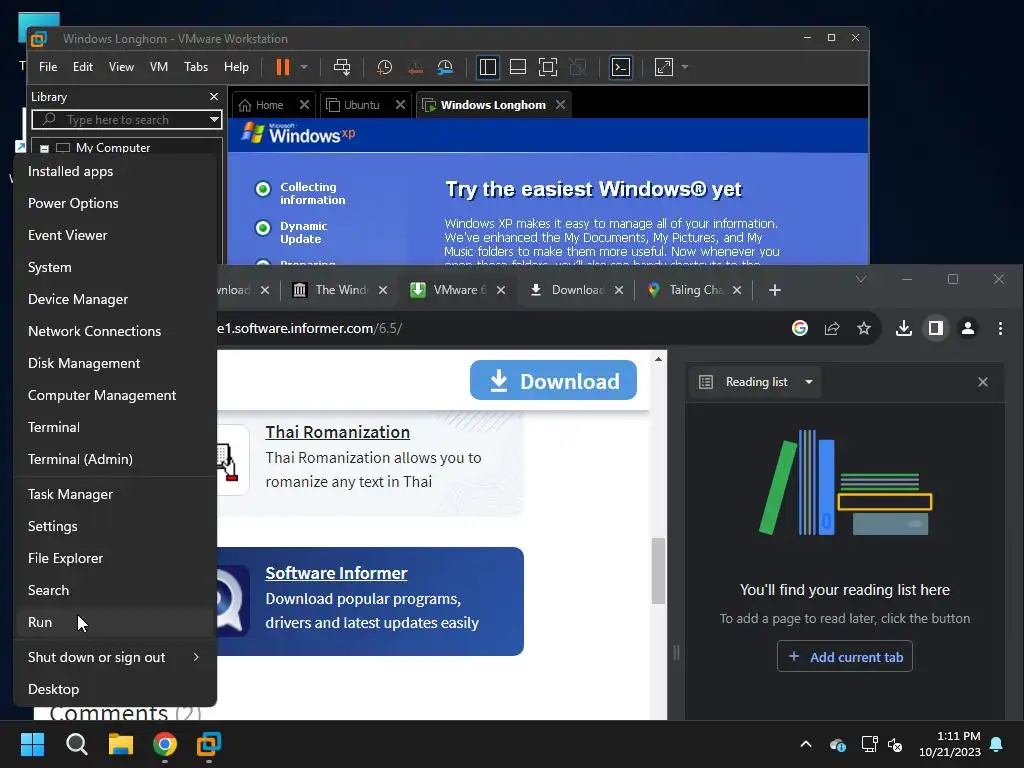Open the notification bell in the taskbar
Viewport: 1024px width, 768px height.
pyautogui.click(x=996, y=744)
